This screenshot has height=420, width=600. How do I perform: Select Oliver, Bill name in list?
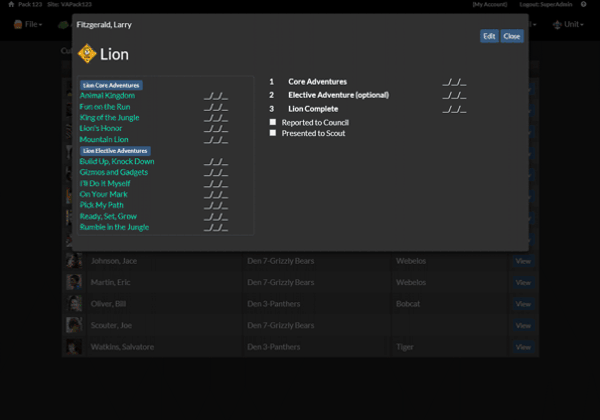(x=108, y=304)
